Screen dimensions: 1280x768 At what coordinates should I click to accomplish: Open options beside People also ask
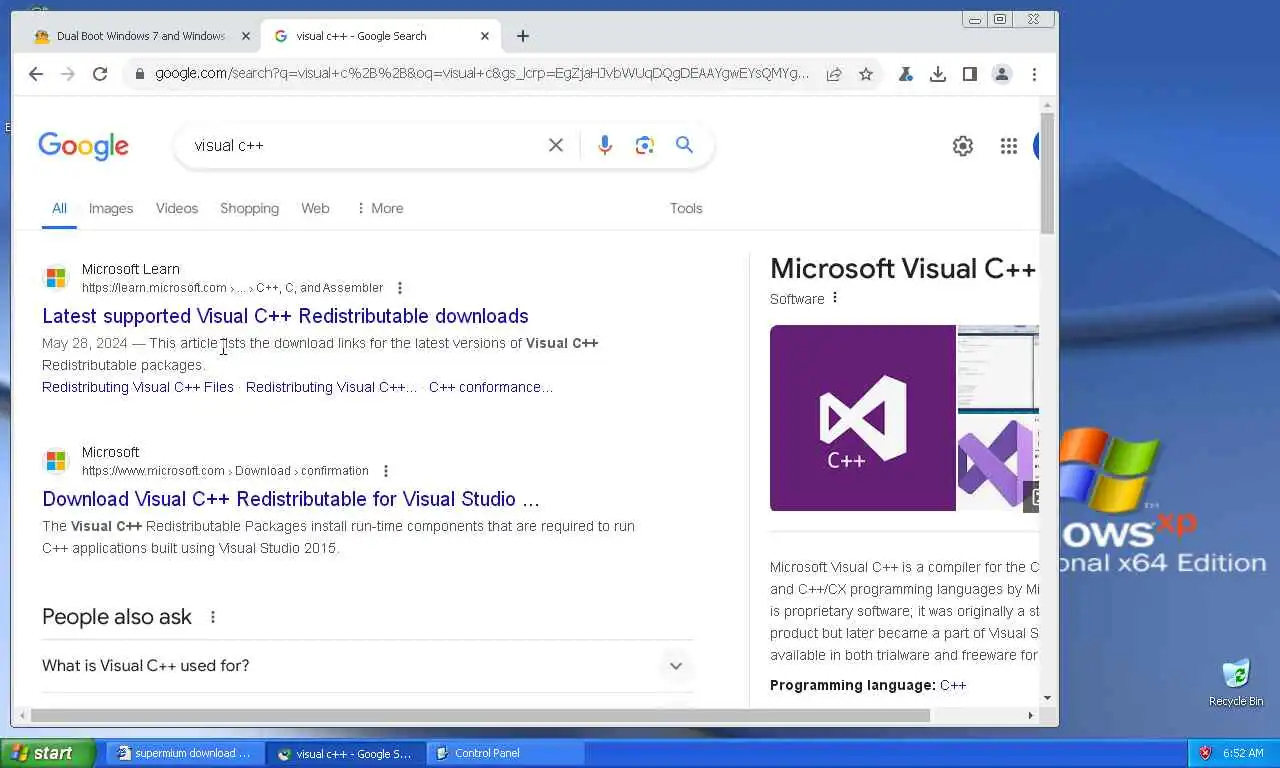tap(213, 617)
